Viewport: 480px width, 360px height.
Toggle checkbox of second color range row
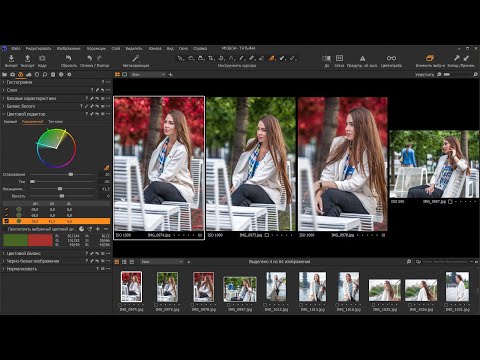pyautogui.click(x=6, y=215)
